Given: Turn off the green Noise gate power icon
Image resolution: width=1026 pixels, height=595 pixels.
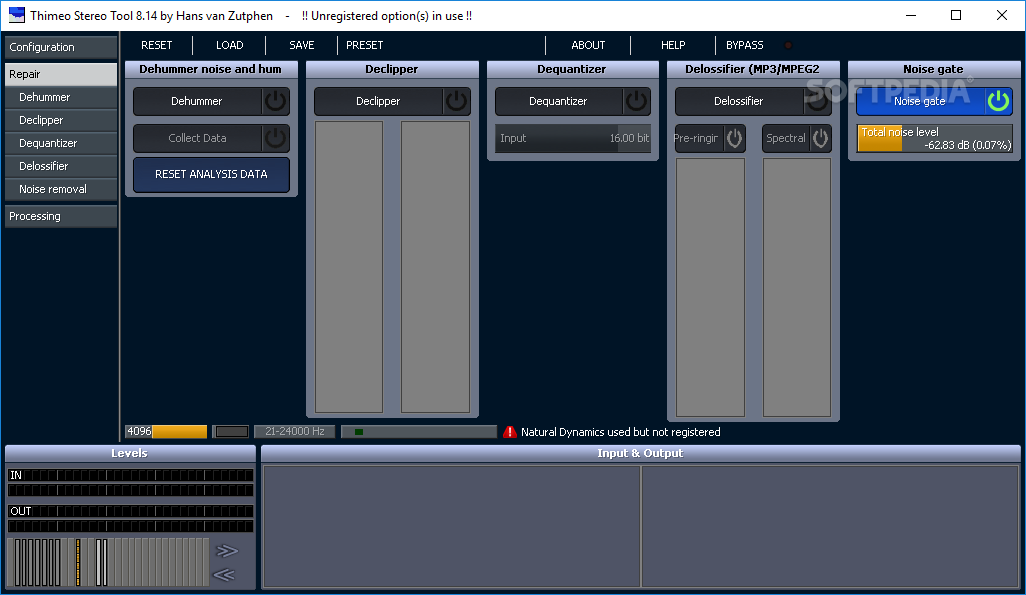Looking at the screenshot, I should pos(999,101).
